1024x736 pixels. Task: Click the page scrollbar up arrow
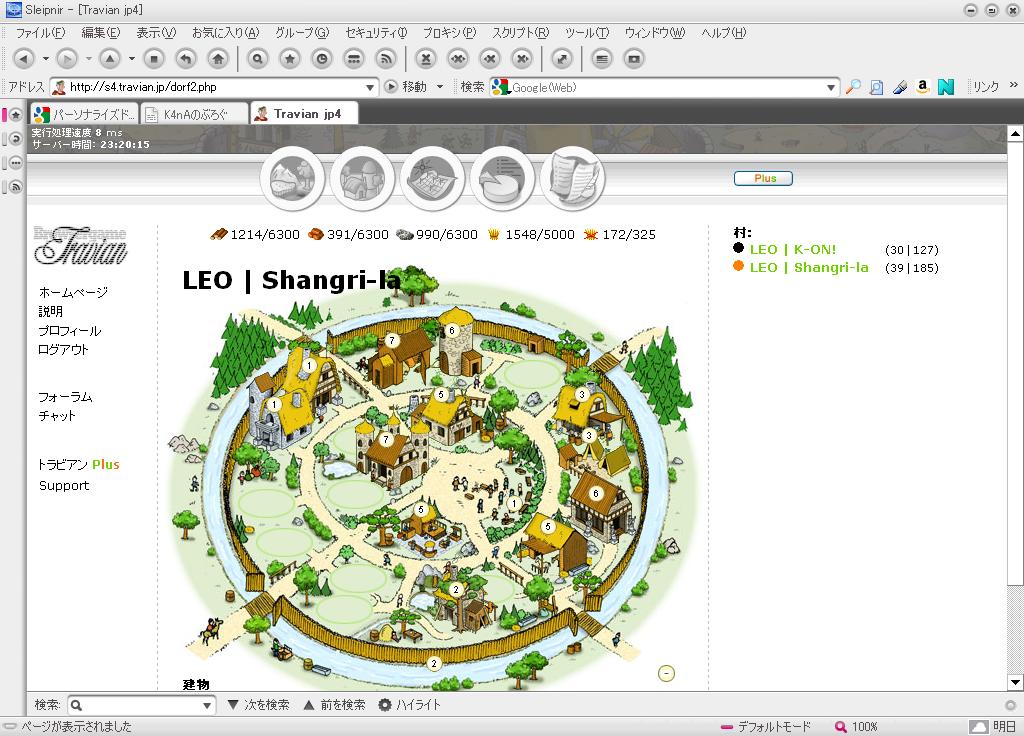click(1015, 134)
